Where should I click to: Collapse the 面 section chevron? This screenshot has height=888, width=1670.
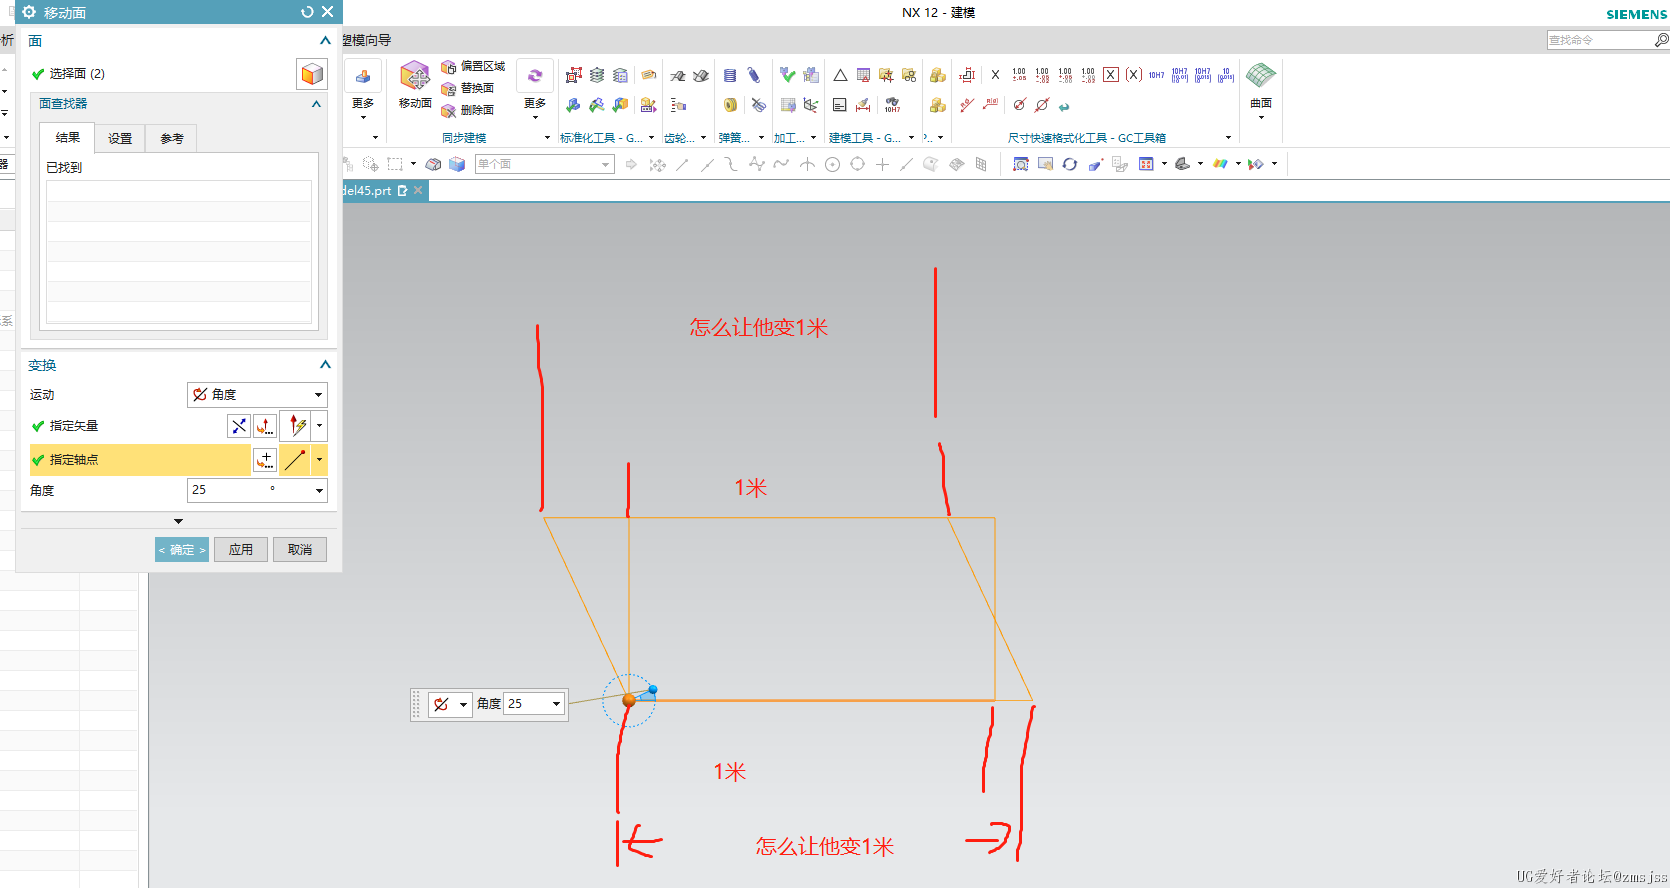point(325,41)
